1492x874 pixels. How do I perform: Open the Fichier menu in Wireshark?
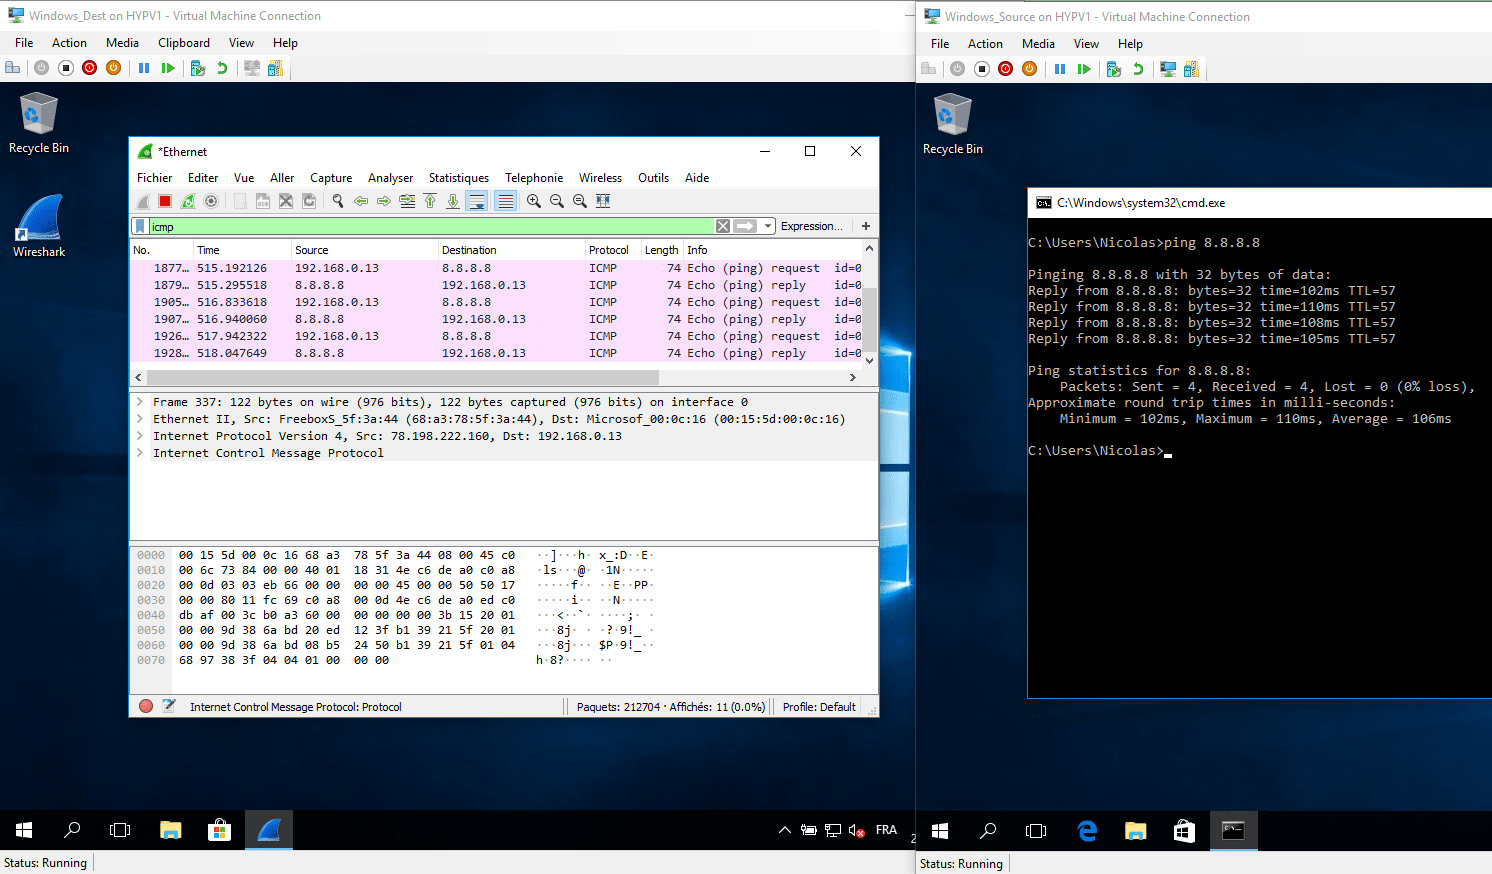coord(155,178)
